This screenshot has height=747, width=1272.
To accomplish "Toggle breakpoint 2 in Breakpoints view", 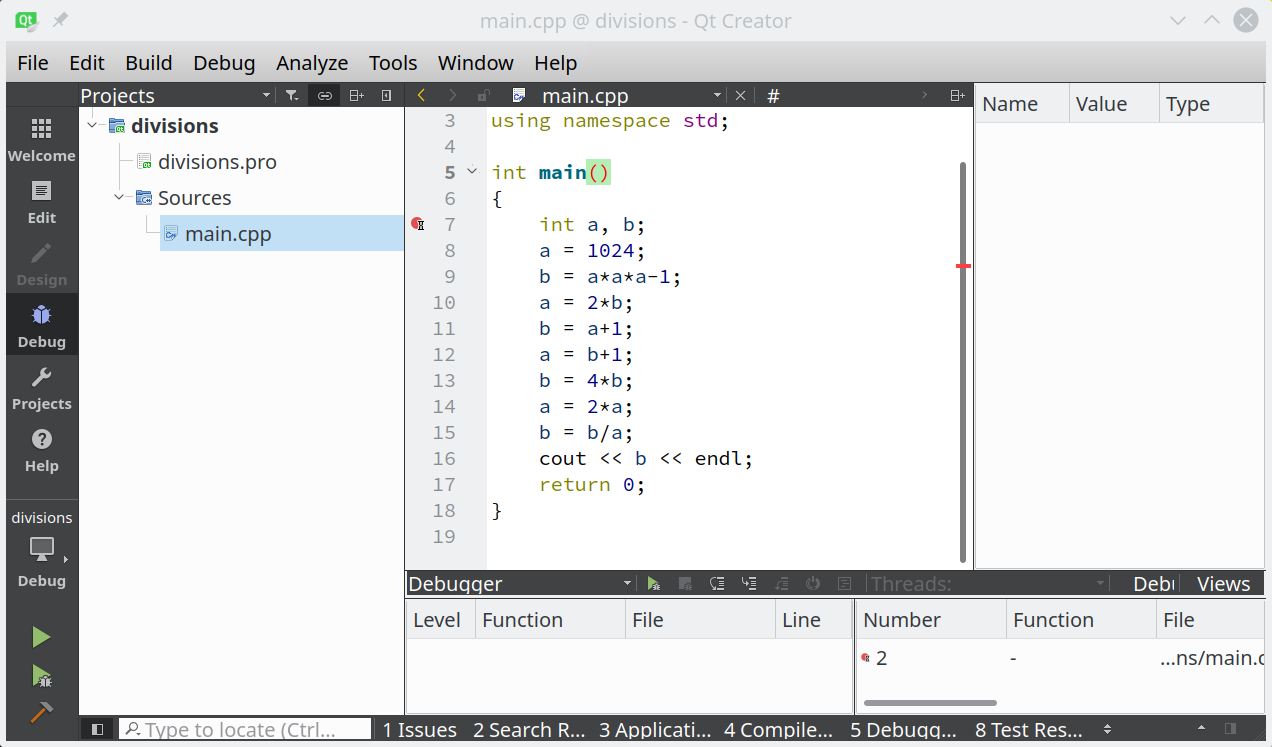I will coord(865,658).
